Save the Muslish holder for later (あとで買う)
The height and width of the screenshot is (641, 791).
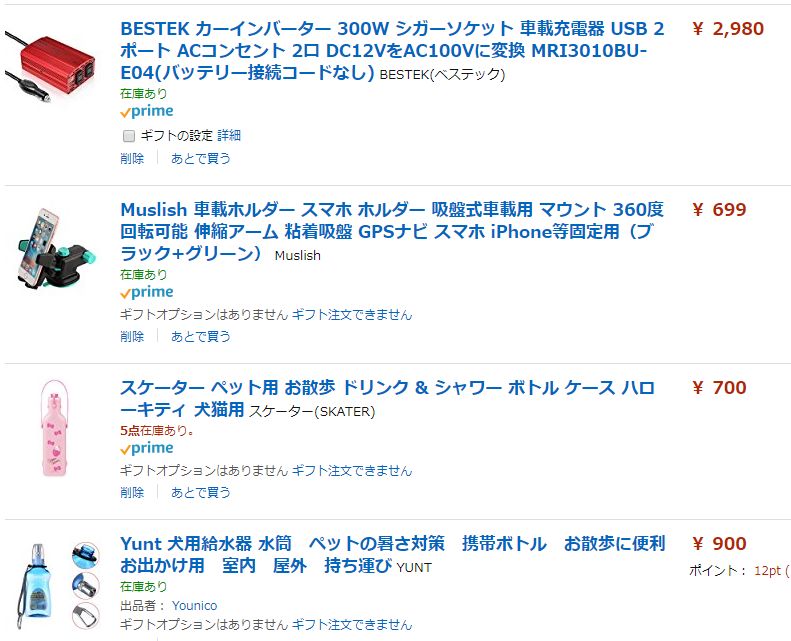[x=200, y=337]
